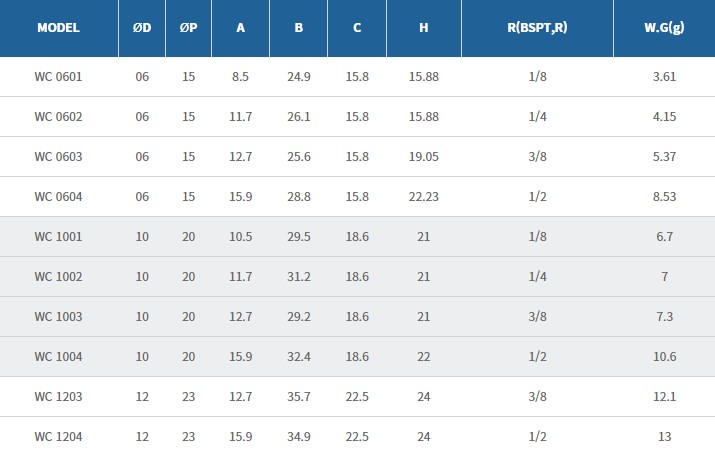Select the WC 1003 model cell
This screenshot has height=453, width=715.
pyautogui.click(x=58, y=316)
